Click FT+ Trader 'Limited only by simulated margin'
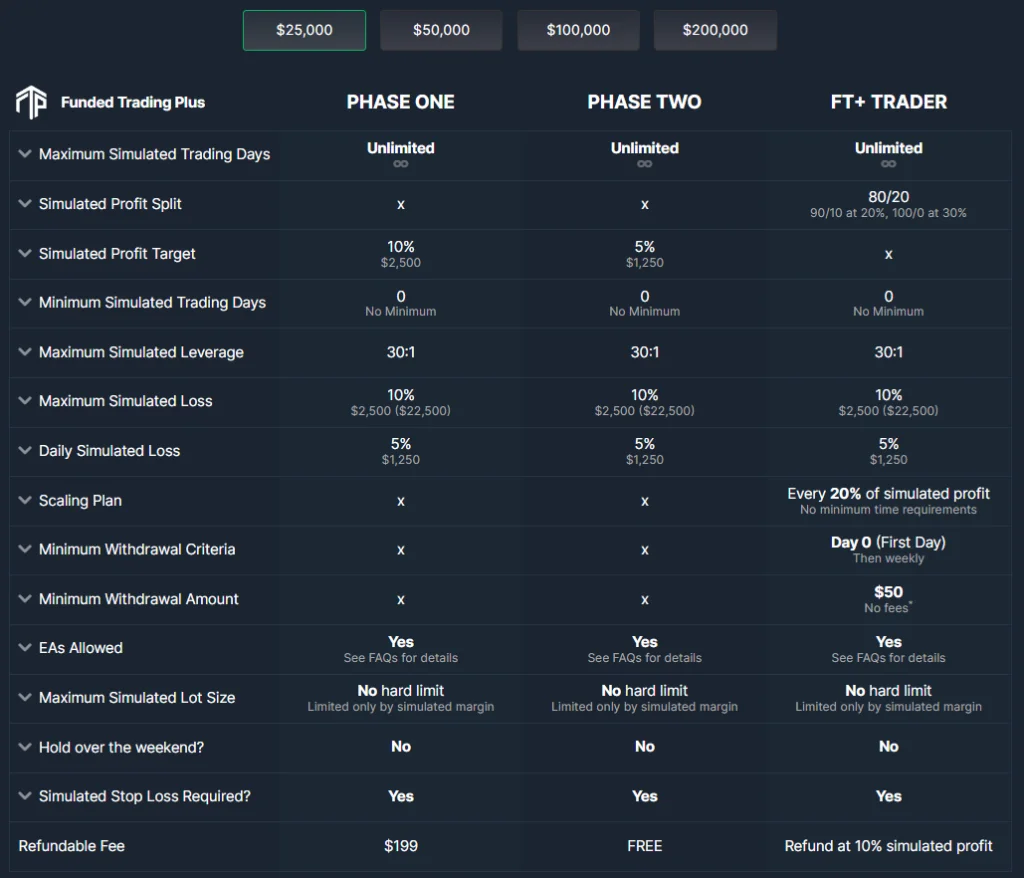This screenshot has width=1024, height=878. (x=889, y=707)
